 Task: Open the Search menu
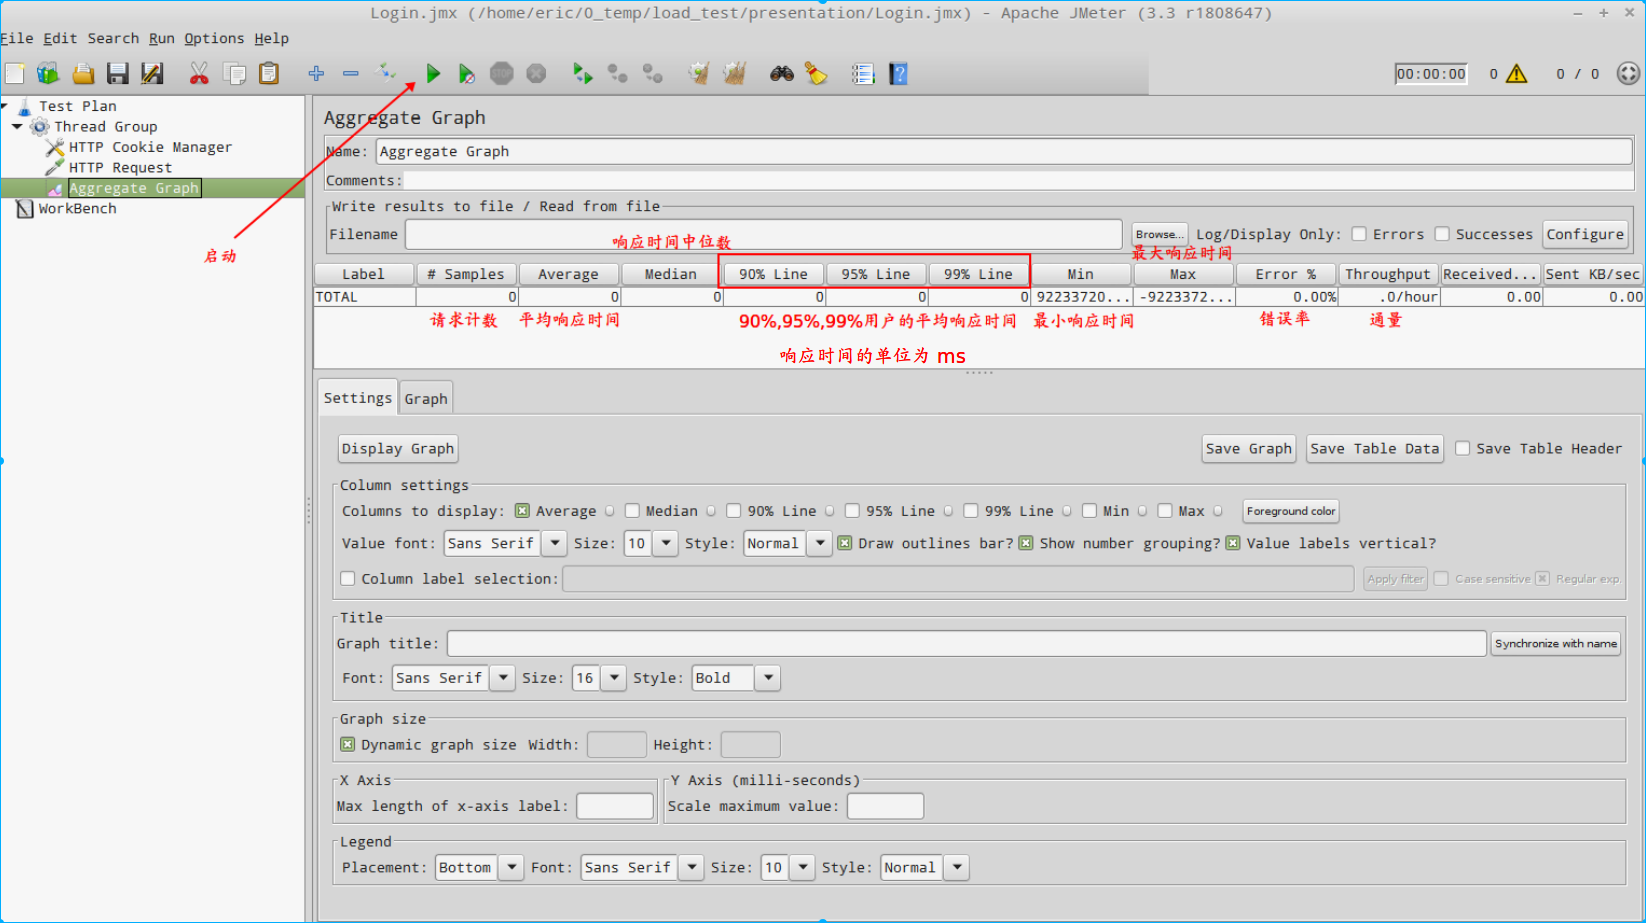pos(113,38)
